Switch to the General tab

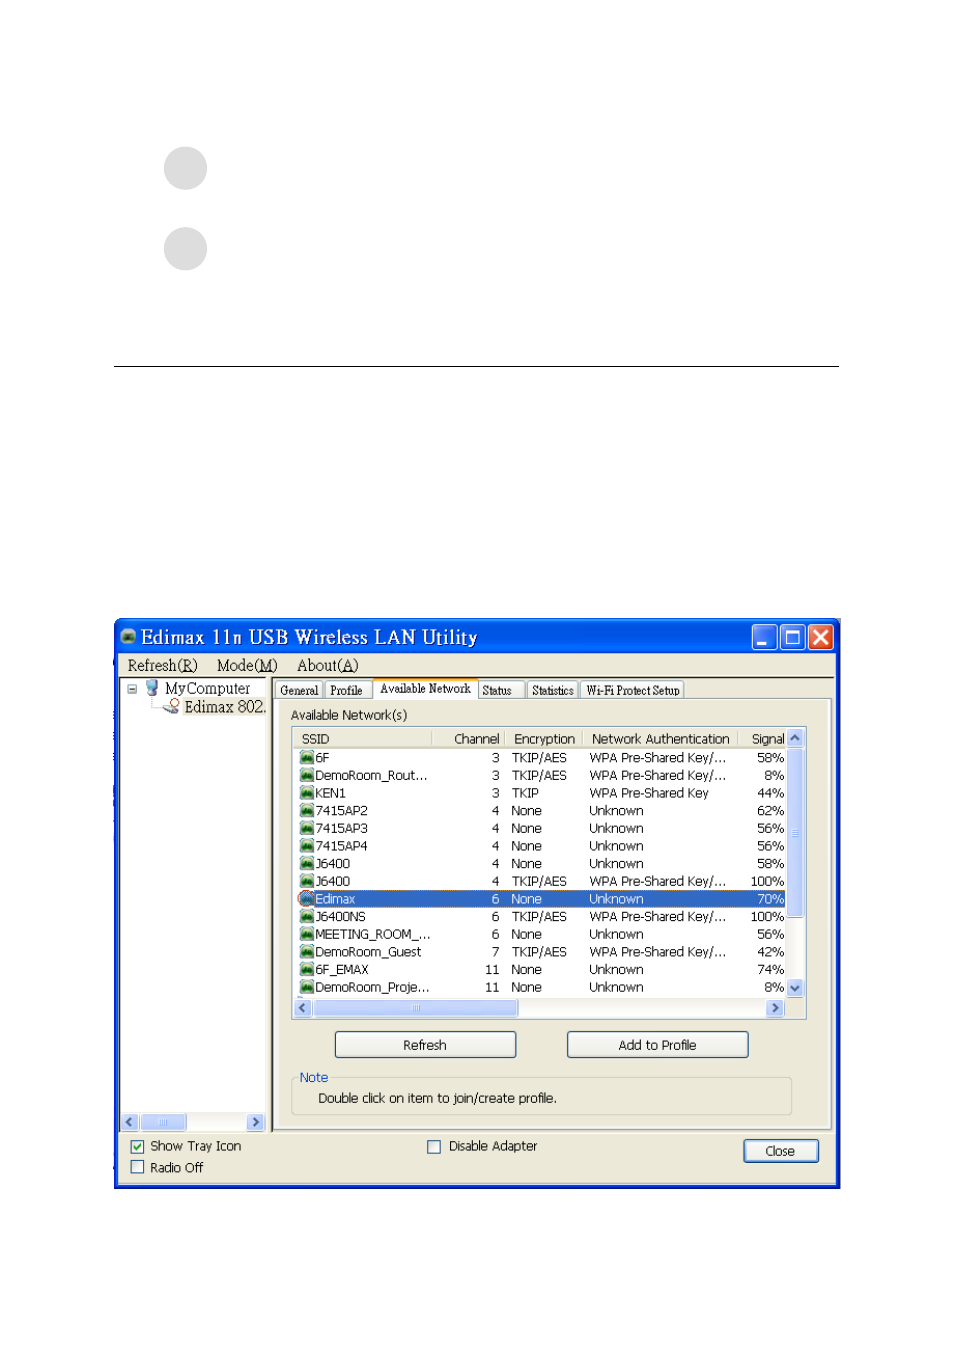(299, 690)
